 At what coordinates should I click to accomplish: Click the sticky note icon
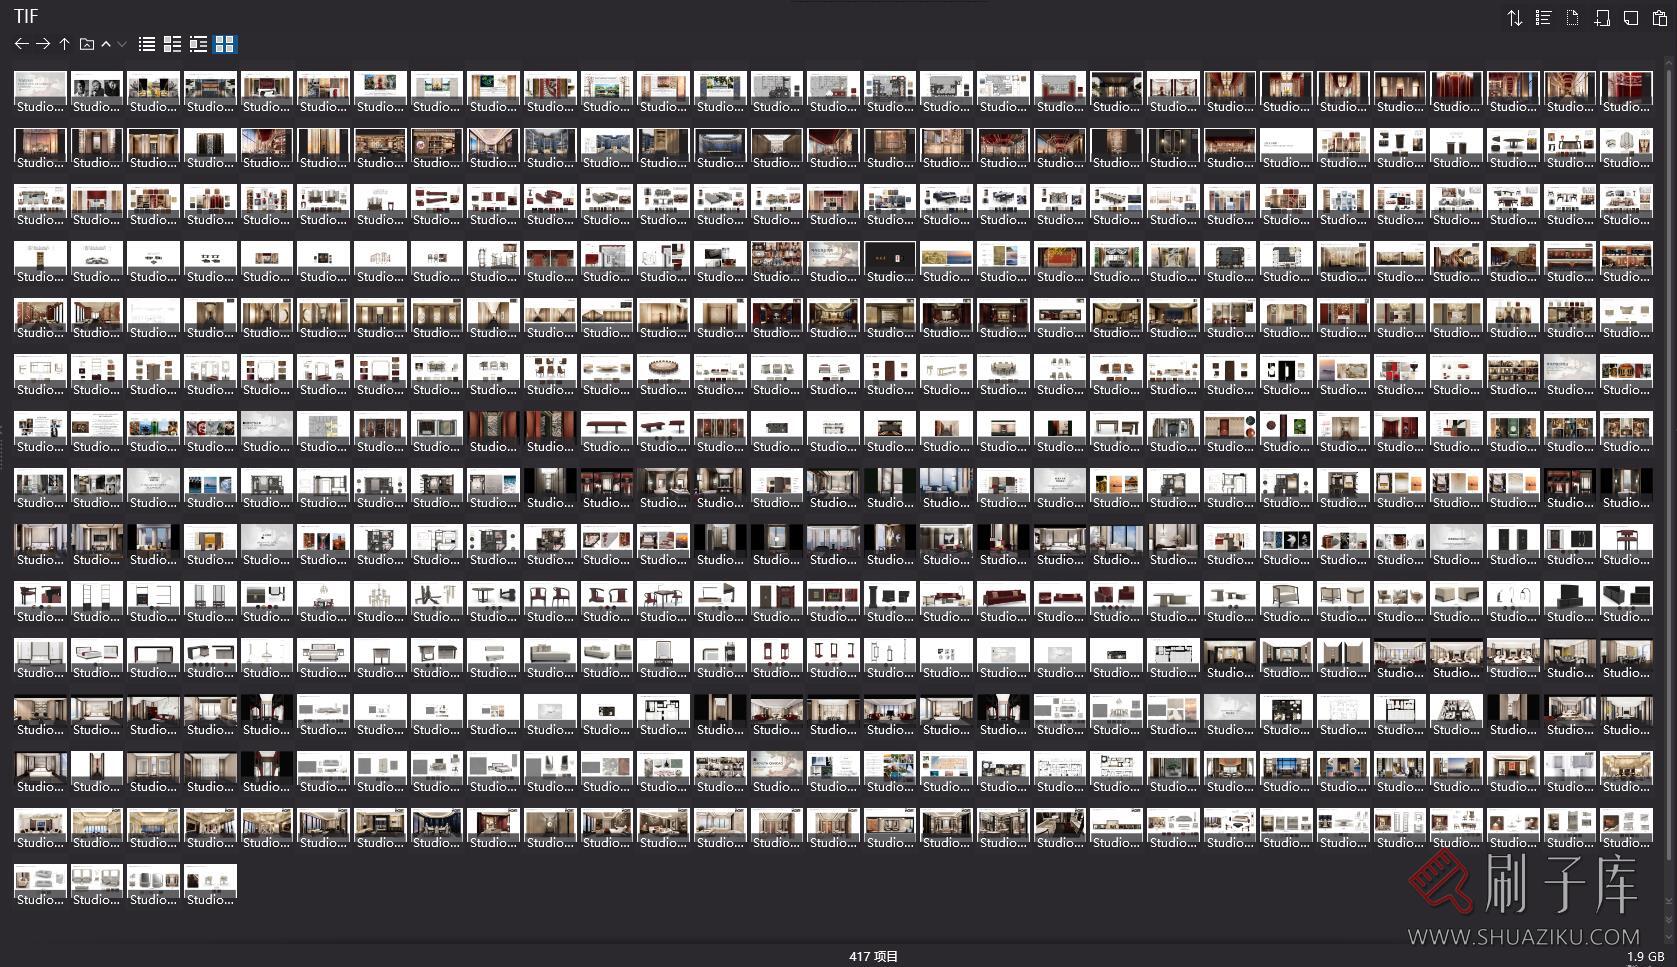point(1631,18)
